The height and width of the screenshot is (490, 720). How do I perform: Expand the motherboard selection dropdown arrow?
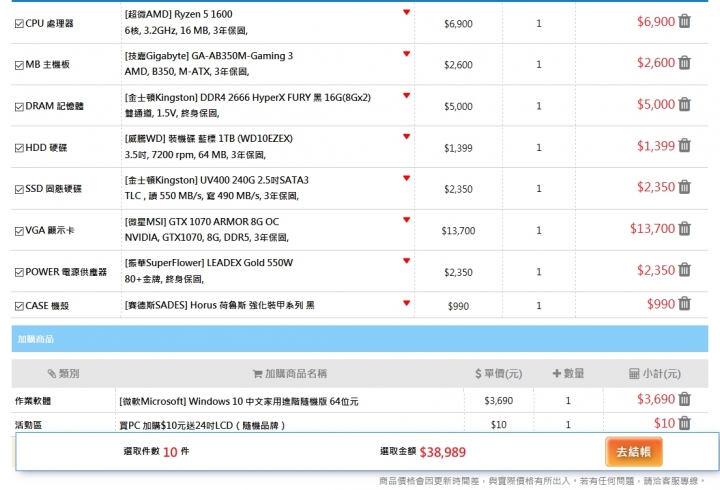[406, 54]
